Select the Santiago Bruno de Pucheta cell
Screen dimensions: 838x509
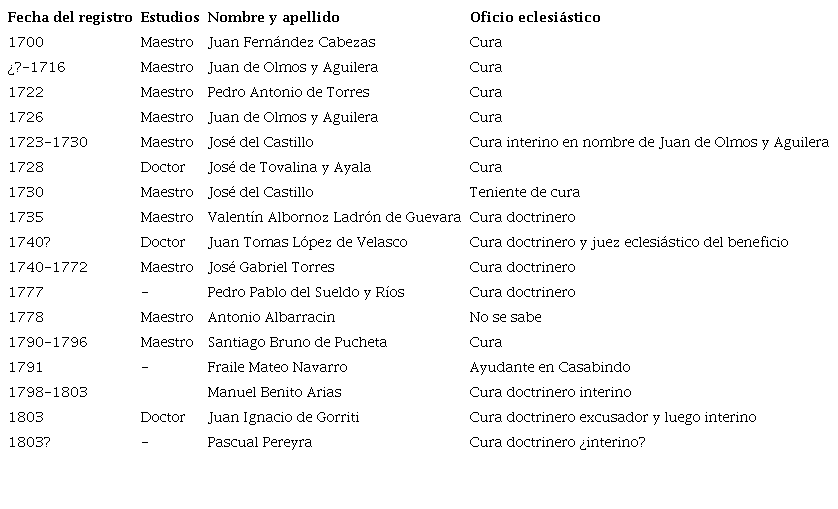[297, 343]
